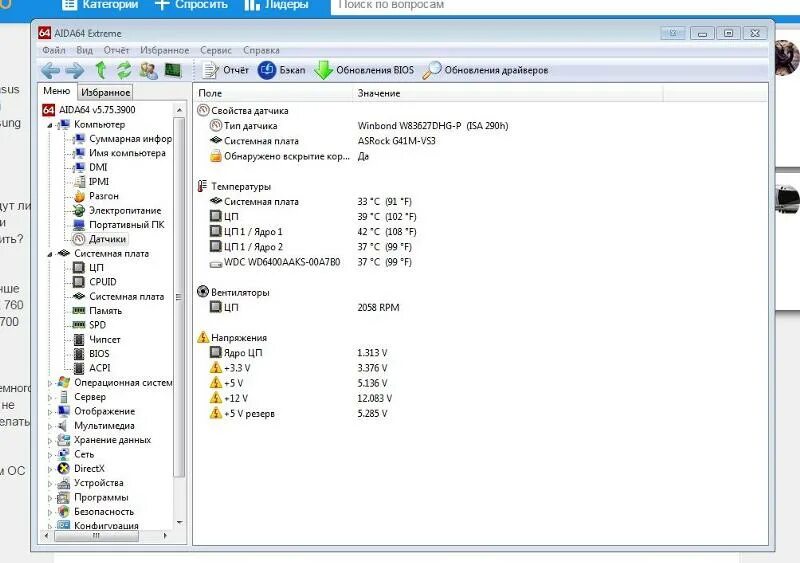This screenshot has height=563, width=800.
Task: Click the SPD icon in tree
Action: coord(79,325)
